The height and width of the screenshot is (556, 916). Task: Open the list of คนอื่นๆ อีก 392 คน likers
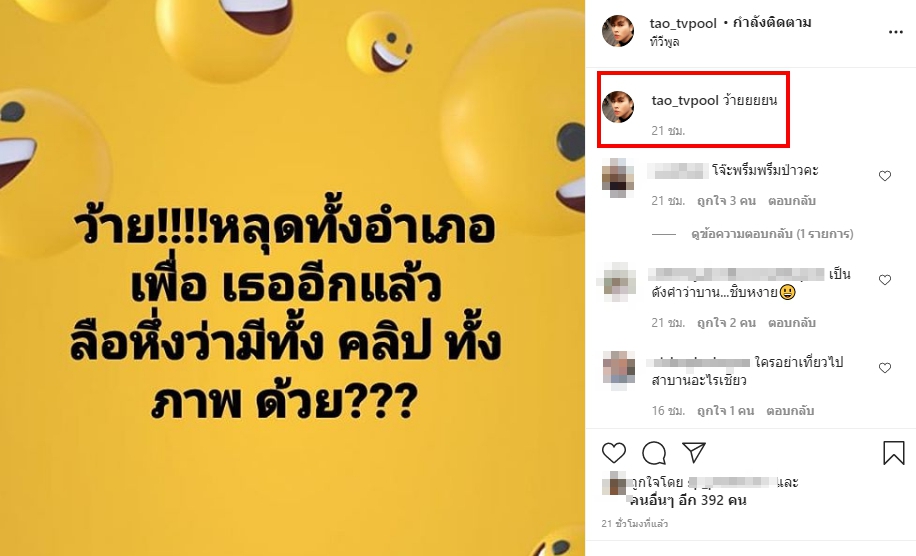[689, 501]
